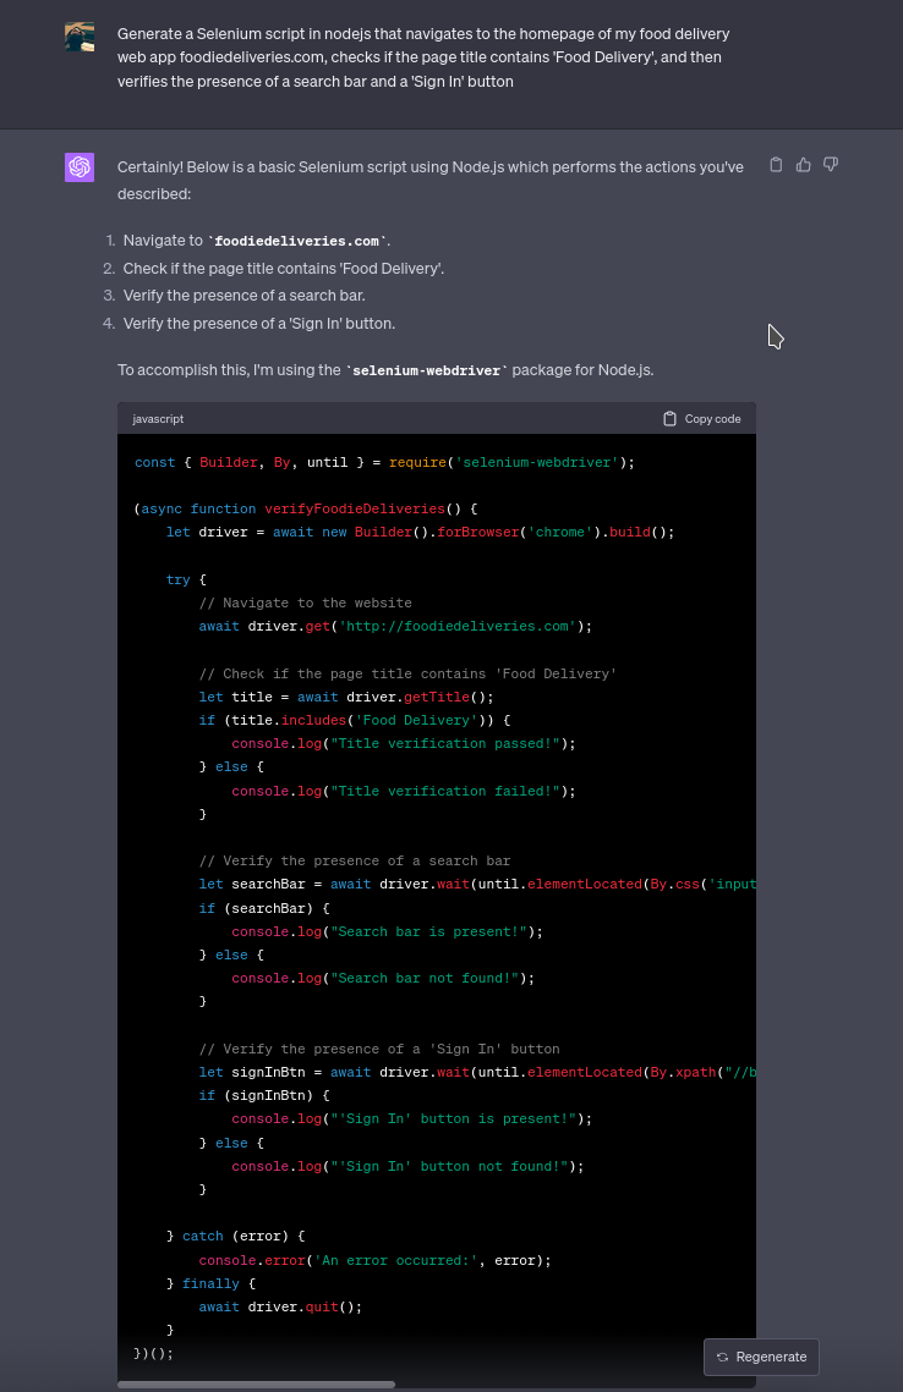Give the response a thumbs down
904x1392 pixels.
pos(831,165)
